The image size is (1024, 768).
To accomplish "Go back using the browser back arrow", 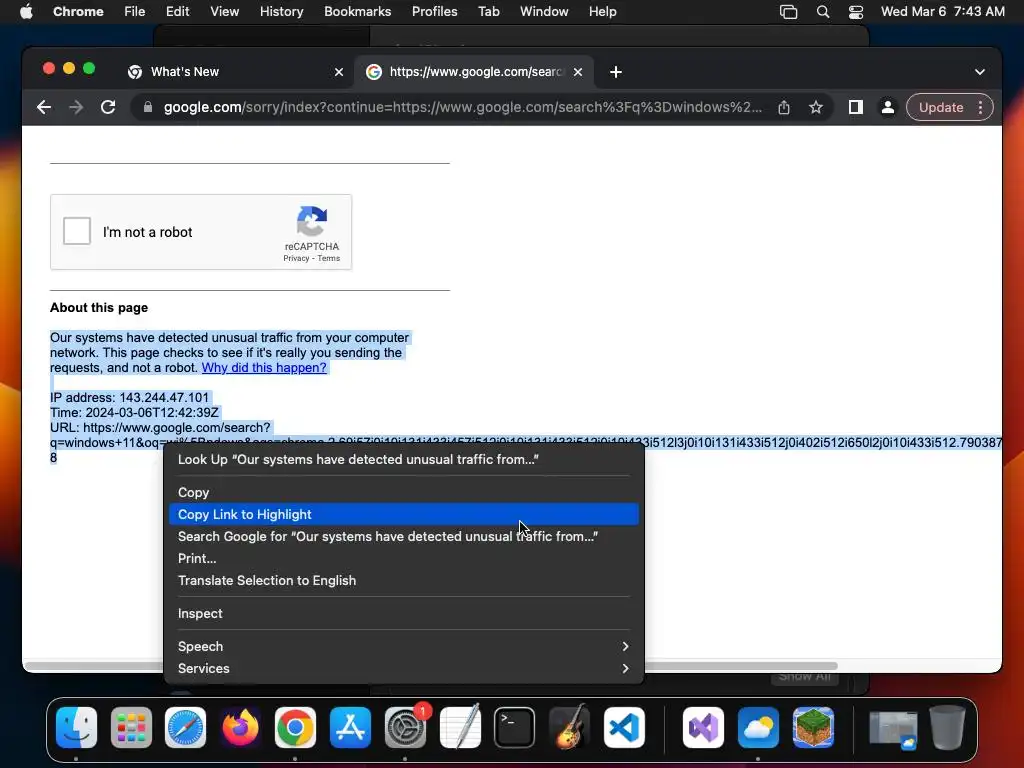I will click(x=44, y=107).
